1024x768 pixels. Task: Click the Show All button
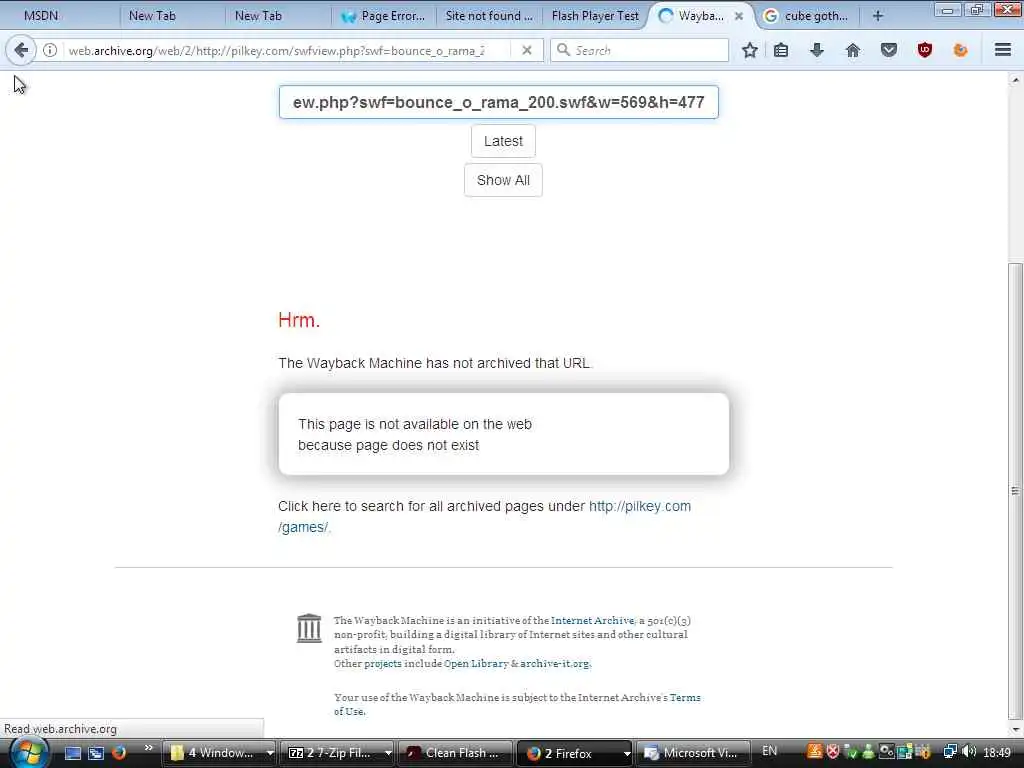click(x=503, y=180)
